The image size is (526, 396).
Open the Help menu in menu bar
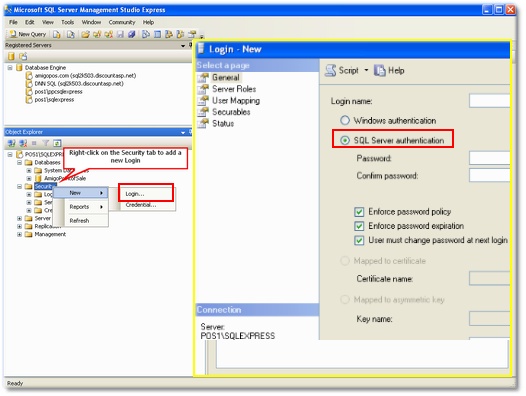click(148, 22)
